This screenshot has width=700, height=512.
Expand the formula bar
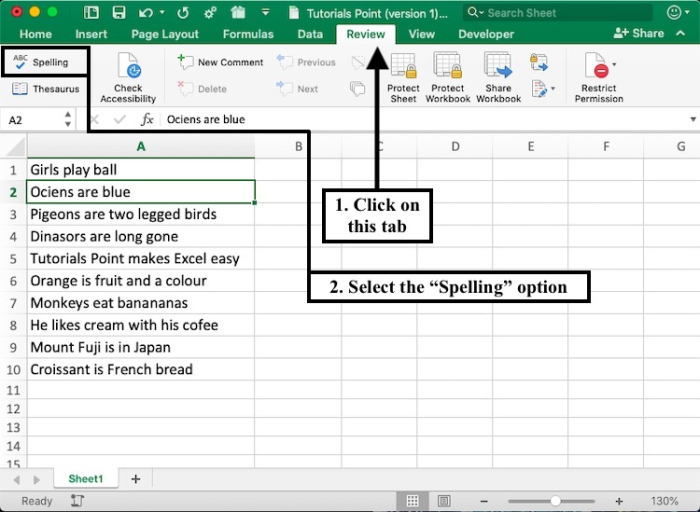pos(693,119)
